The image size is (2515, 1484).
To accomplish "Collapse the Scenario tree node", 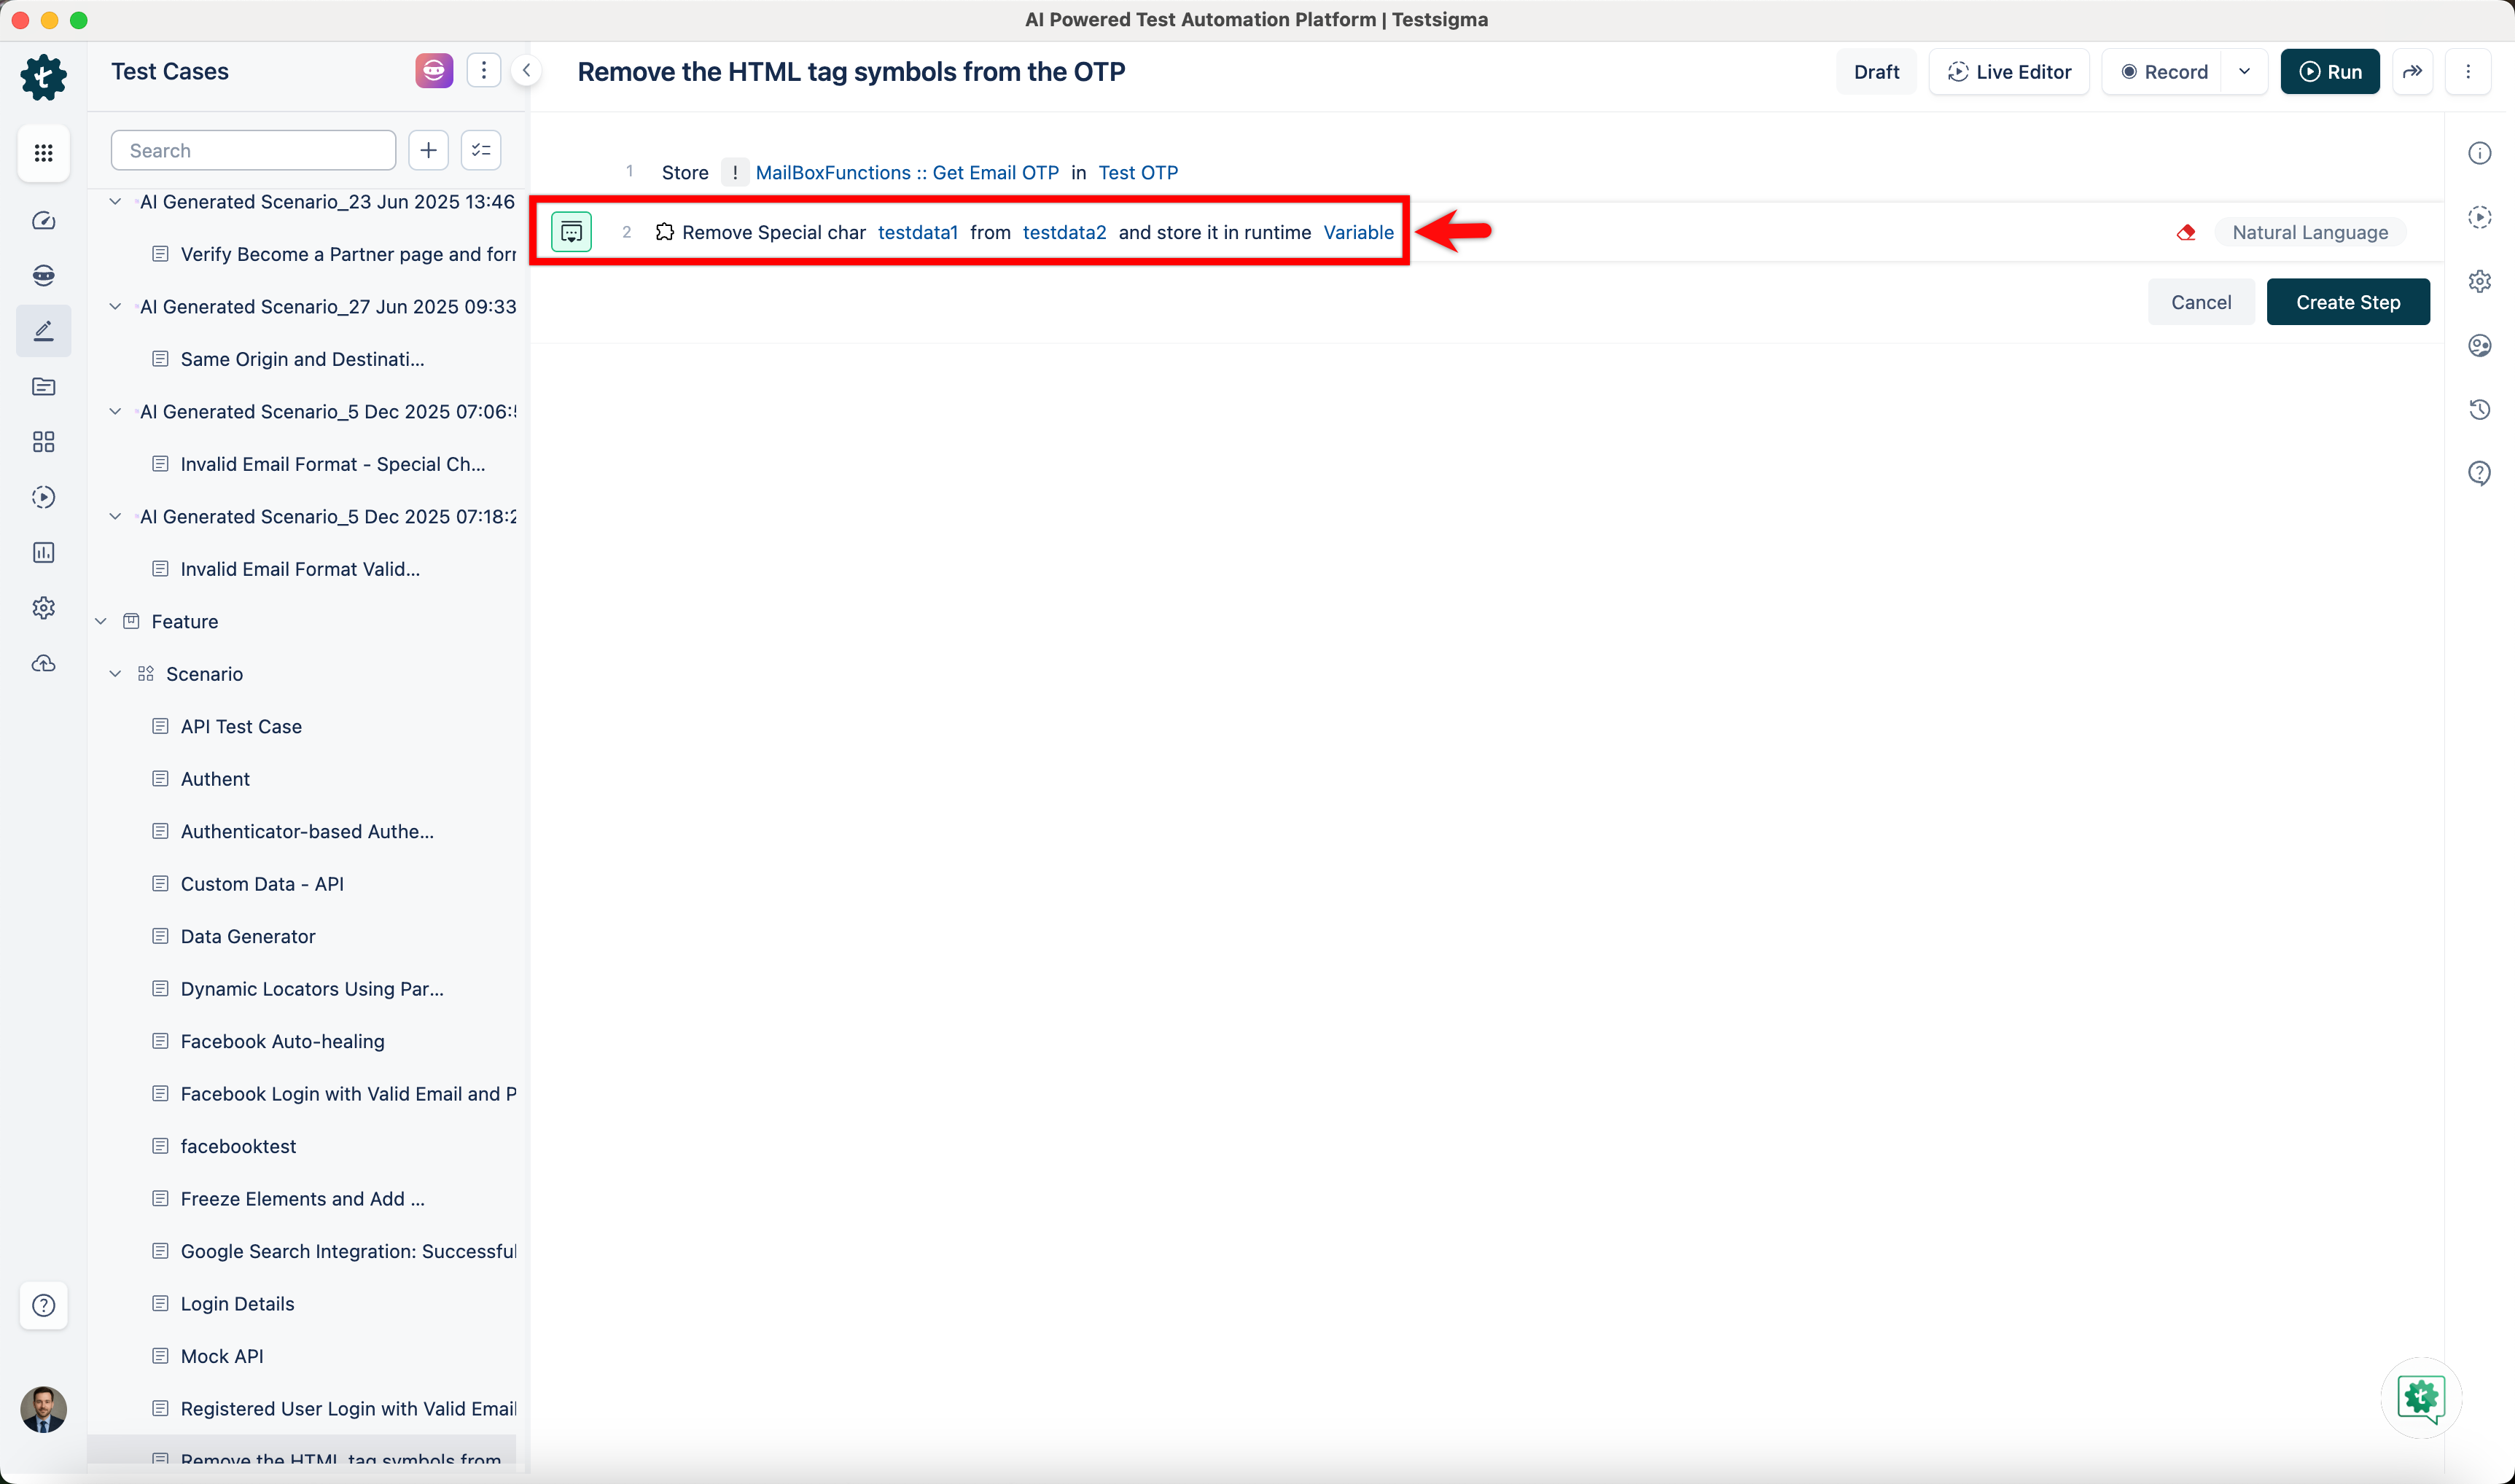I will click(115, 674).
